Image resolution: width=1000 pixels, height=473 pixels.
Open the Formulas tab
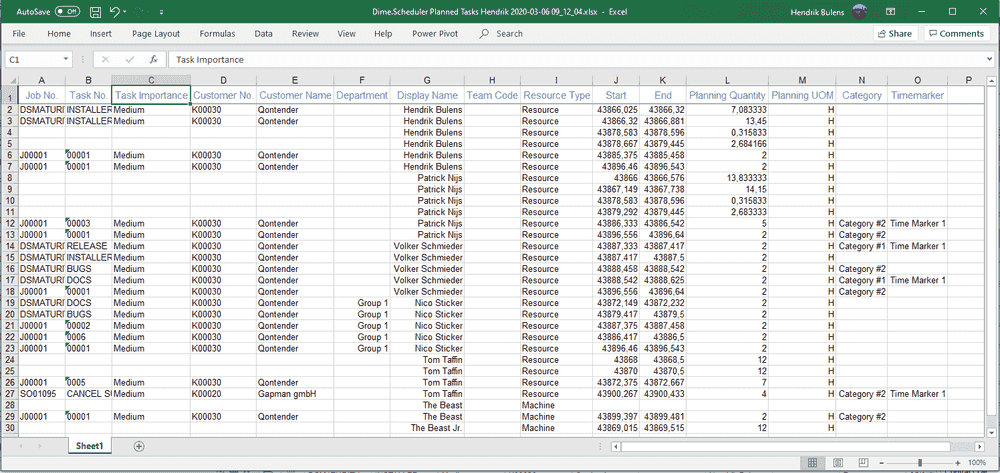click(217, 34)
